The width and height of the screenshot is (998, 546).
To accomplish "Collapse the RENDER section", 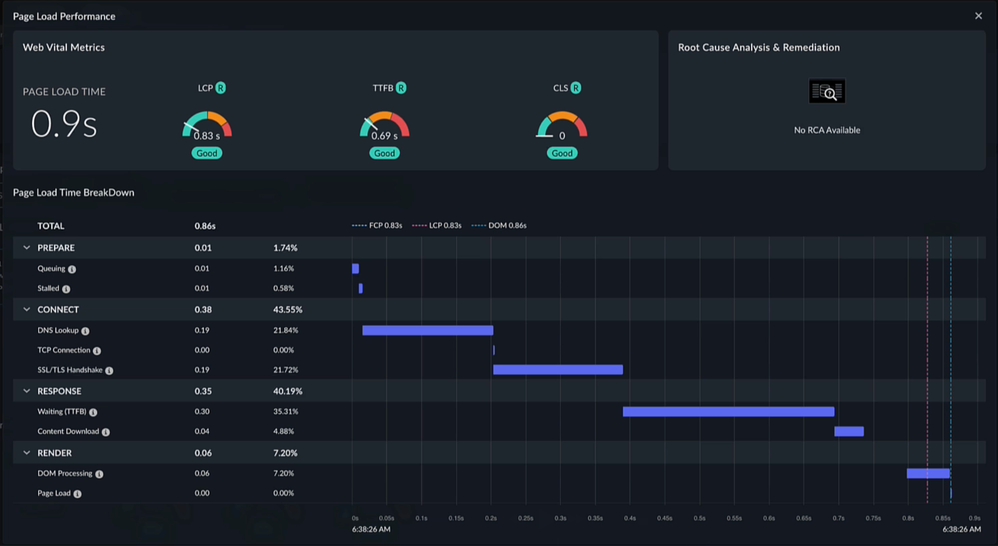I will point(27,452).
